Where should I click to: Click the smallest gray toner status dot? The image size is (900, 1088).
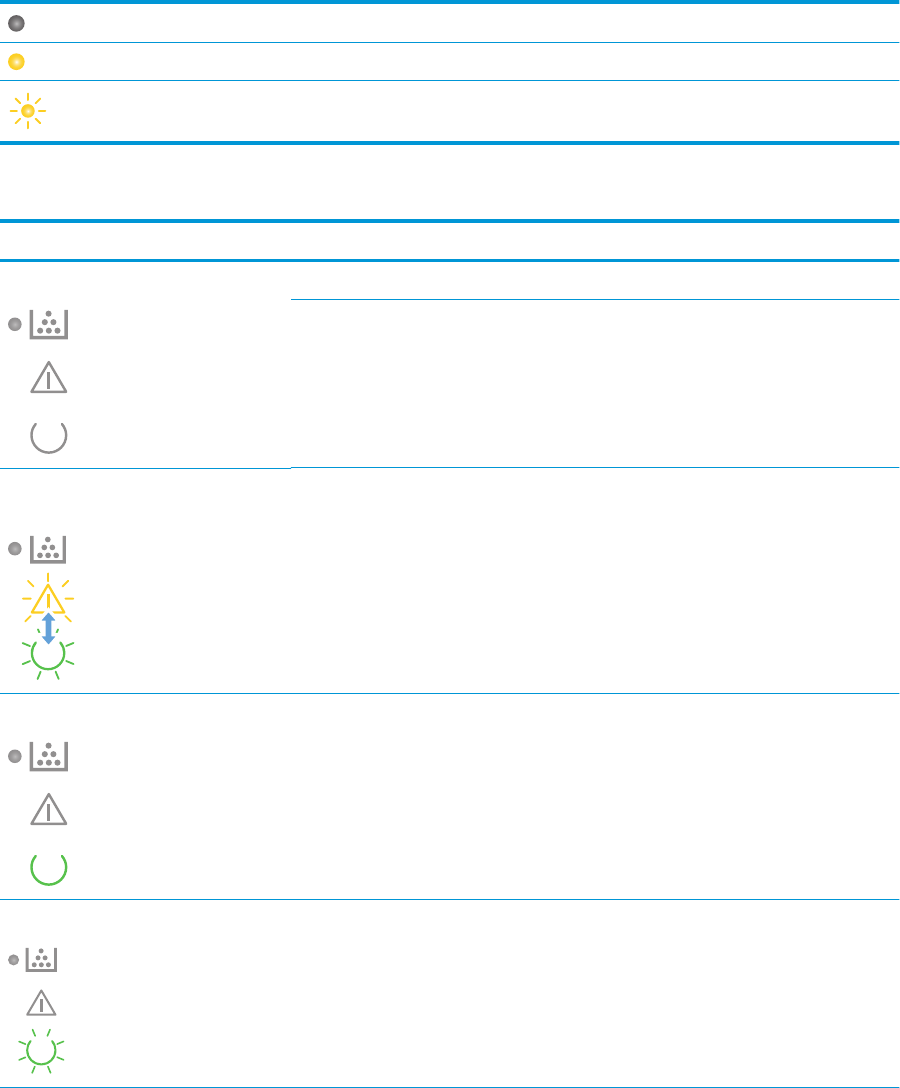[x=13, y=960]
